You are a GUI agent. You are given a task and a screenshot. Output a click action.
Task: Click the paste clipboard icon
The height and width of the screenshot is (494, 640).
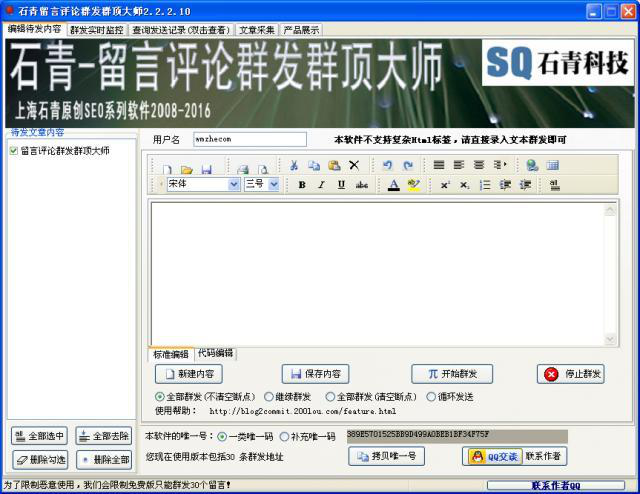[334, 165]
